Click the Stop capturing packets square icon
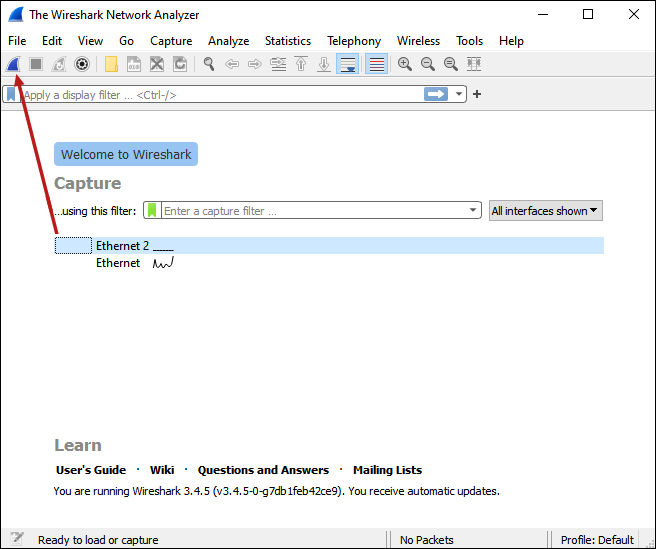Viewport: 656px width, 549px height. [x=36, y=64]
